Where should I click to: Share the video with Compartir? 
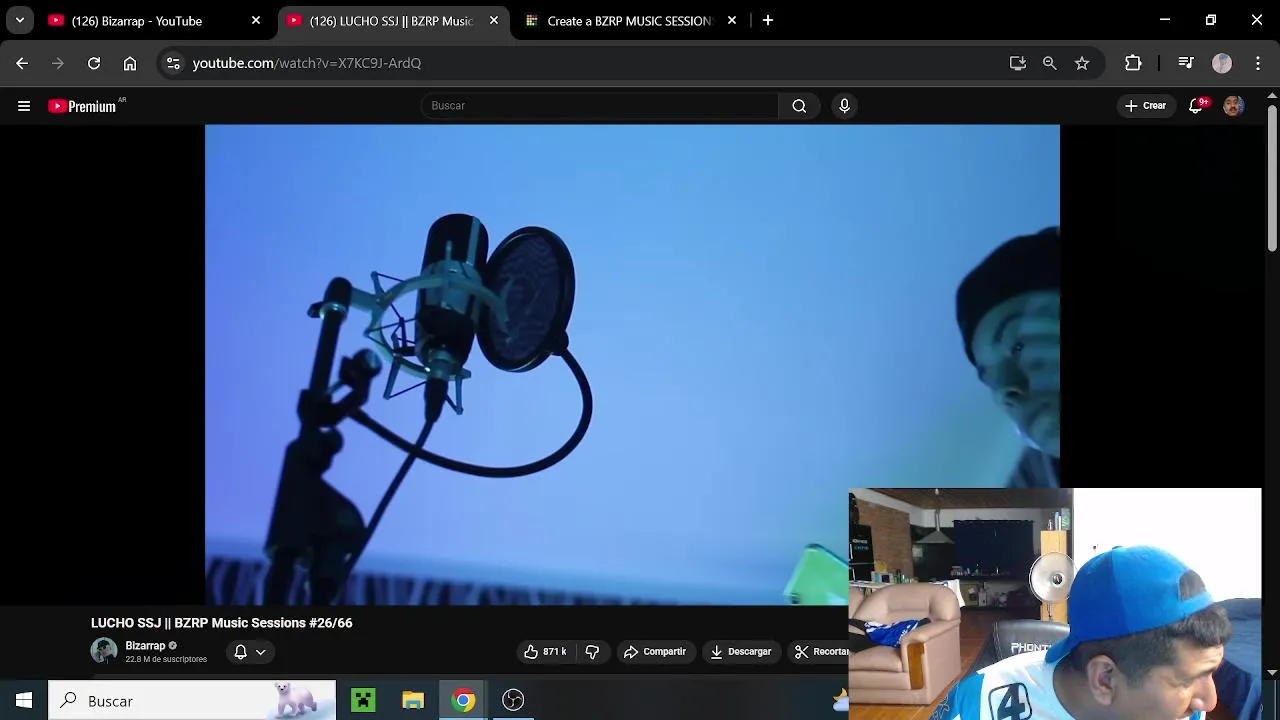point(655,652)
